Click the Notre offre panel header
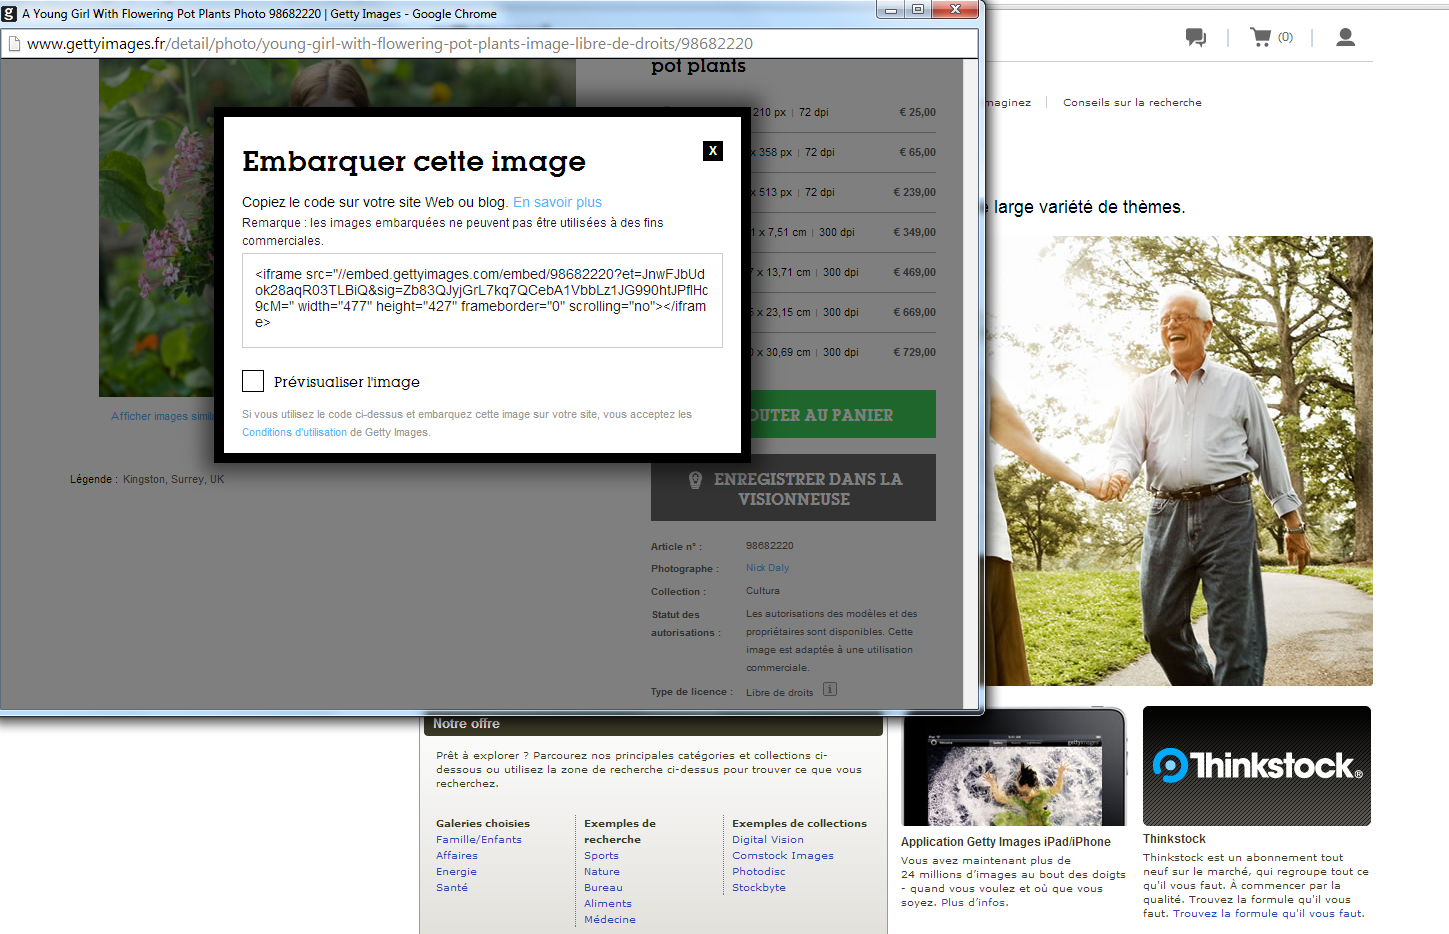 pos(653,725)
